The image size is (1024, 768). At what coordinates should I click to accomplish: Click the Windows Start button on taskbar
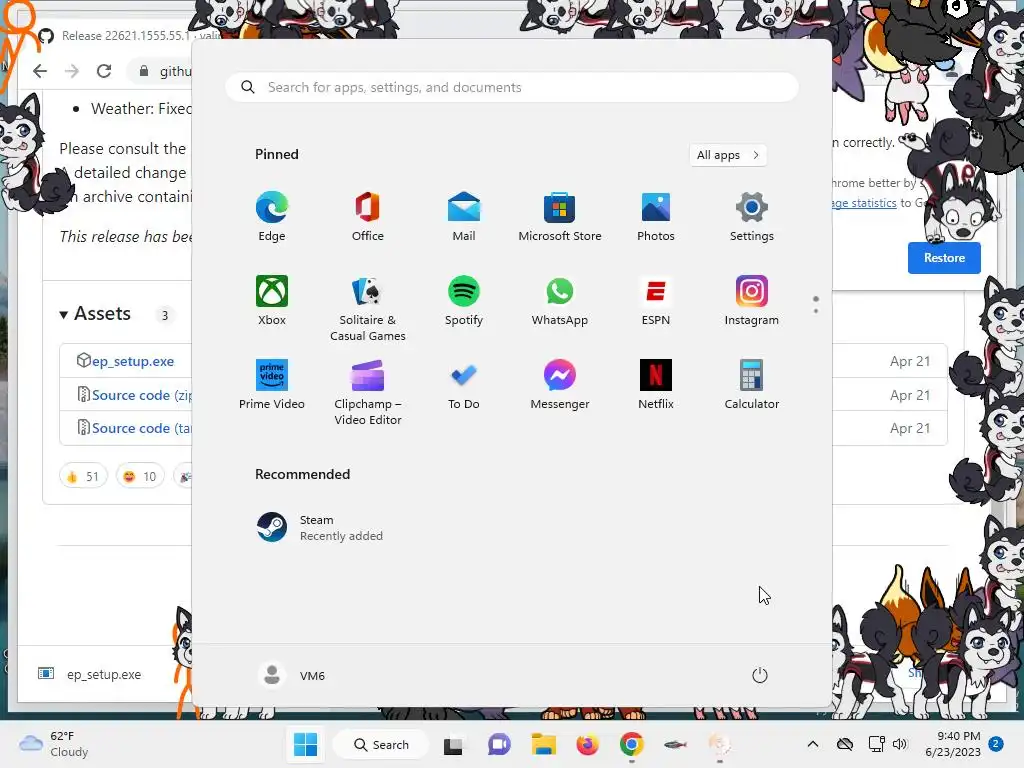(x=305, y=744)
